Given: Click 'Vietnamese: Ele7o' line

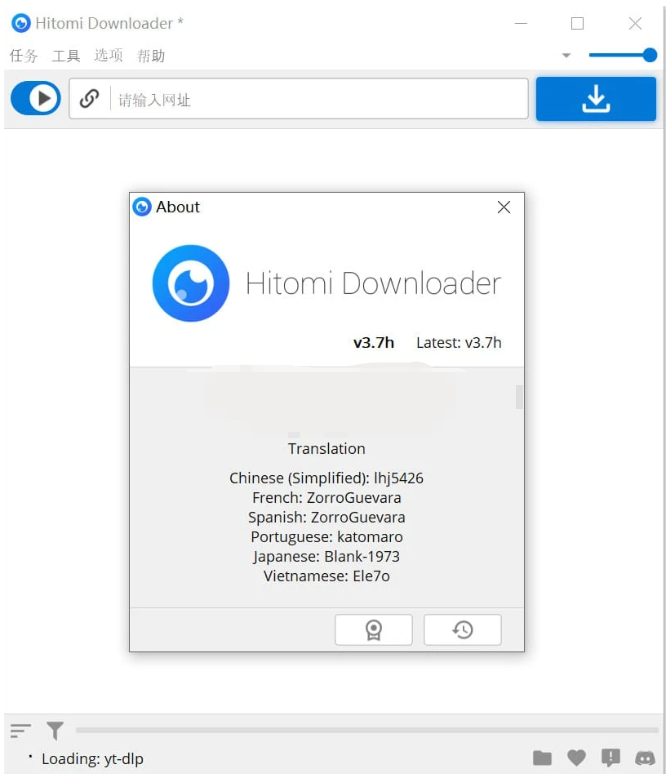Looking at the screenshot, I should click(x=326, y=576).
